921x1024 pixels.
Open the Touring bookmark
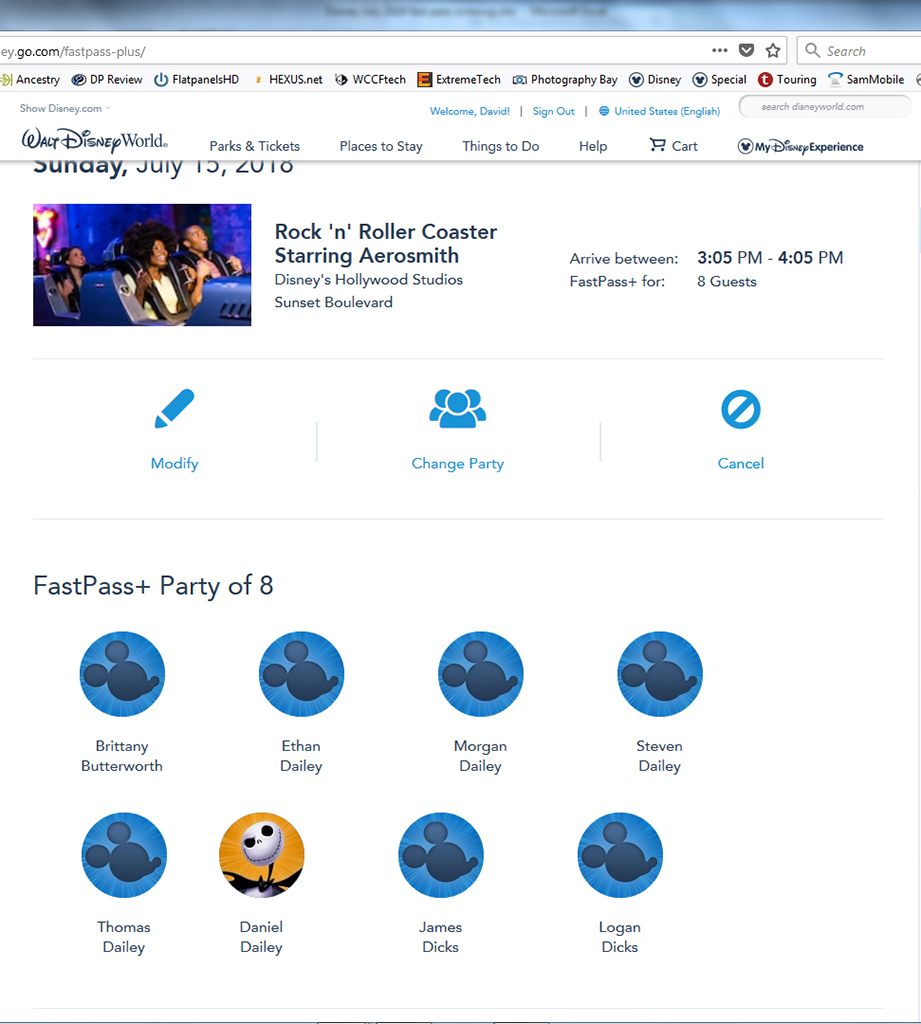[787, 80]
